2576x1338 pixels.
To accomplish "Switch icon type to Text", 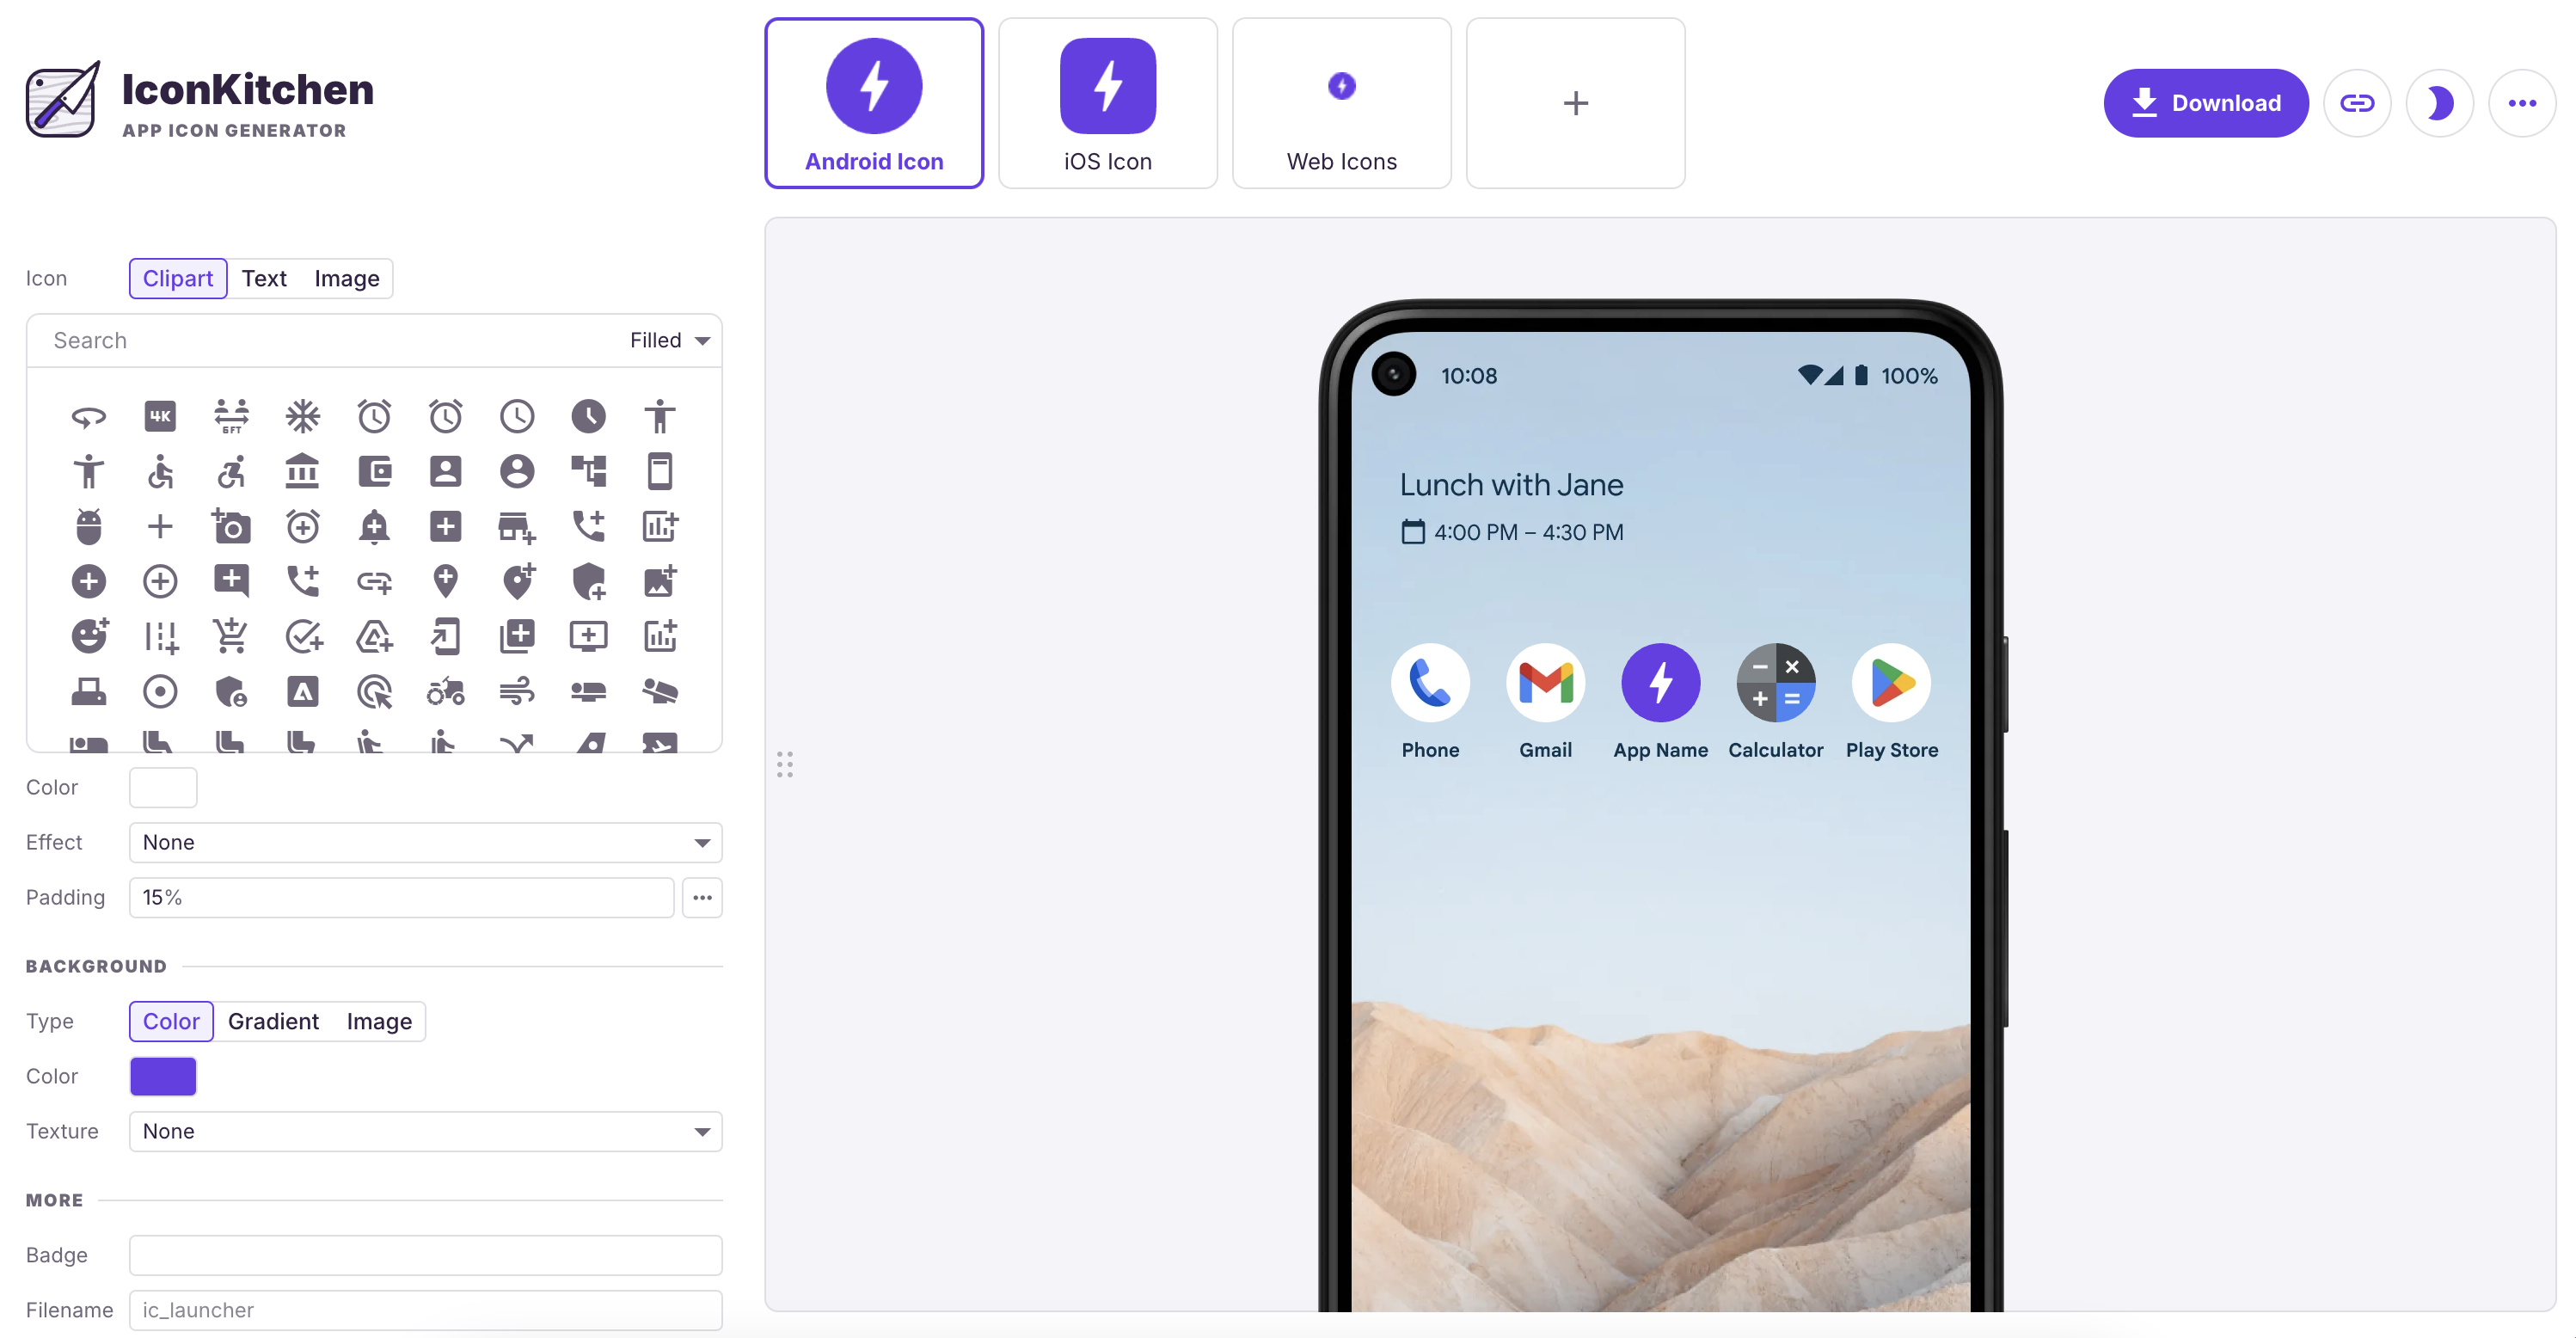I will tap(262, 278).
